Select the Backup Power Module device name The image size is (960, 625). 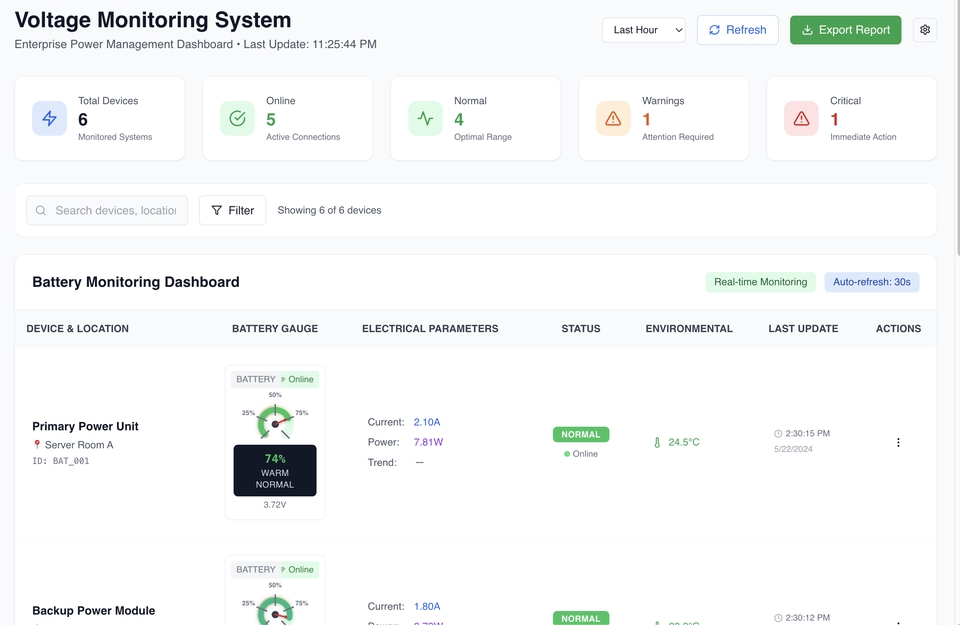point(94,611)
